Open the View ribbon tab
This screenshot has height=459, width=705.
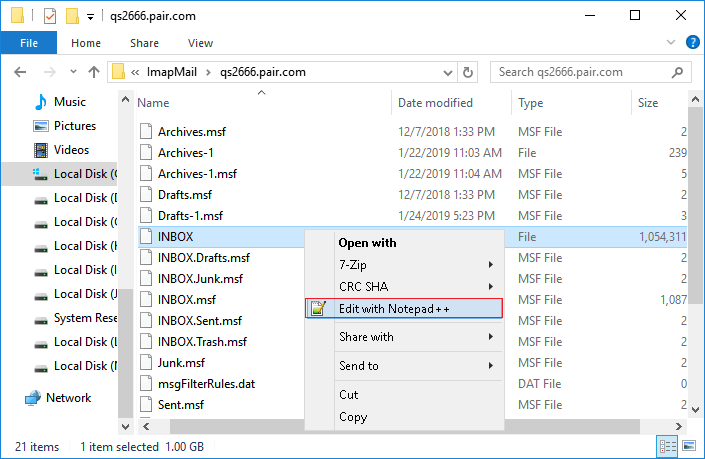200,43
